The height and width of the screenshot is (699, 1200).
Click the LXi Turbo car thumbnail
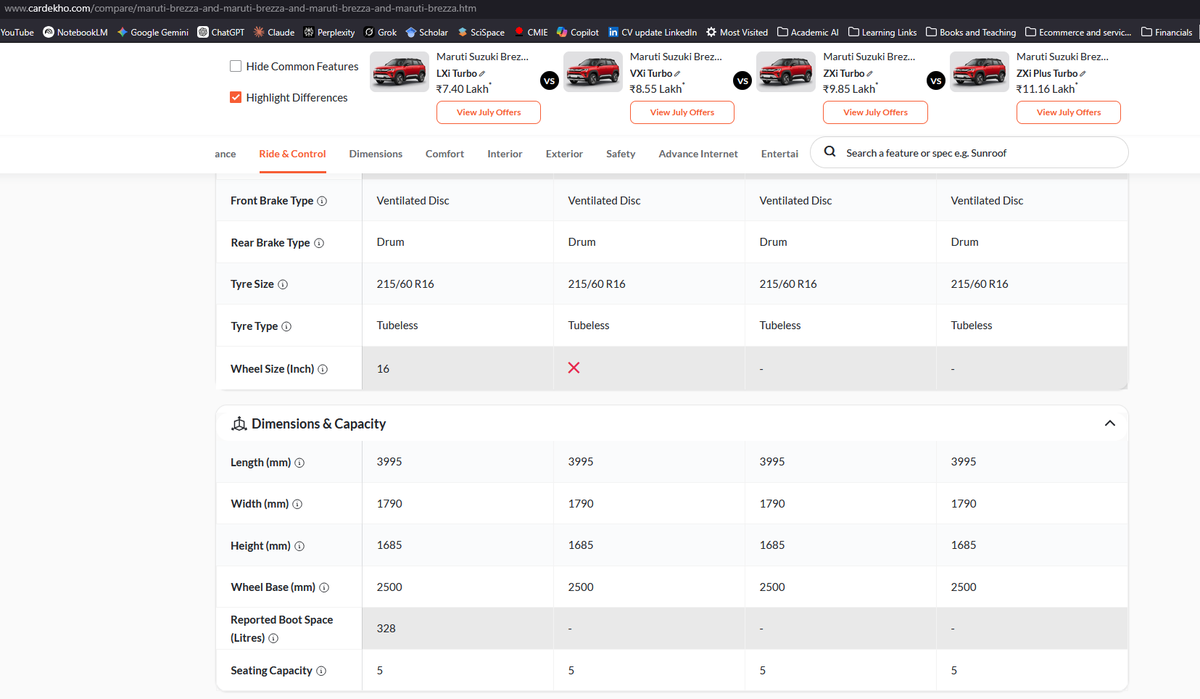[x=400, y=73]
